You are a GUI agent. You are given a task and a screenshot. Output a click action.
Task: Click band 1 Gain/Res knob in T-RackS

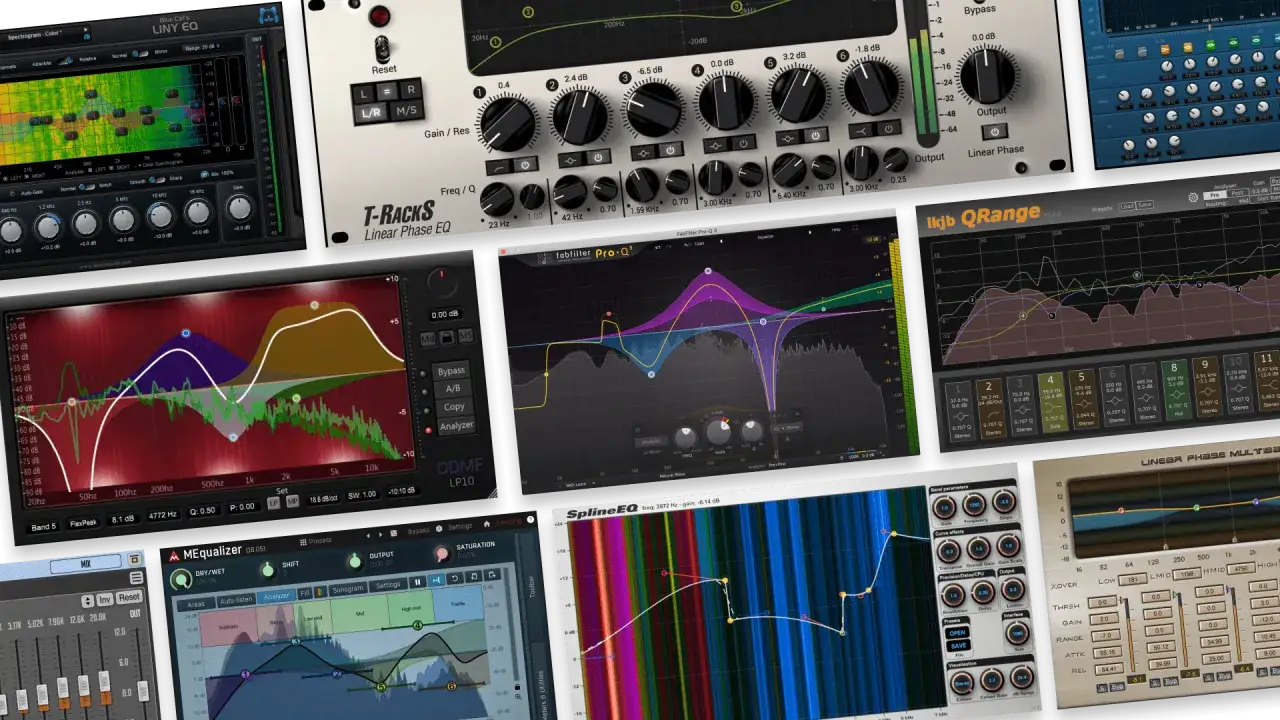pyautogui.click(x=506, y=124)
